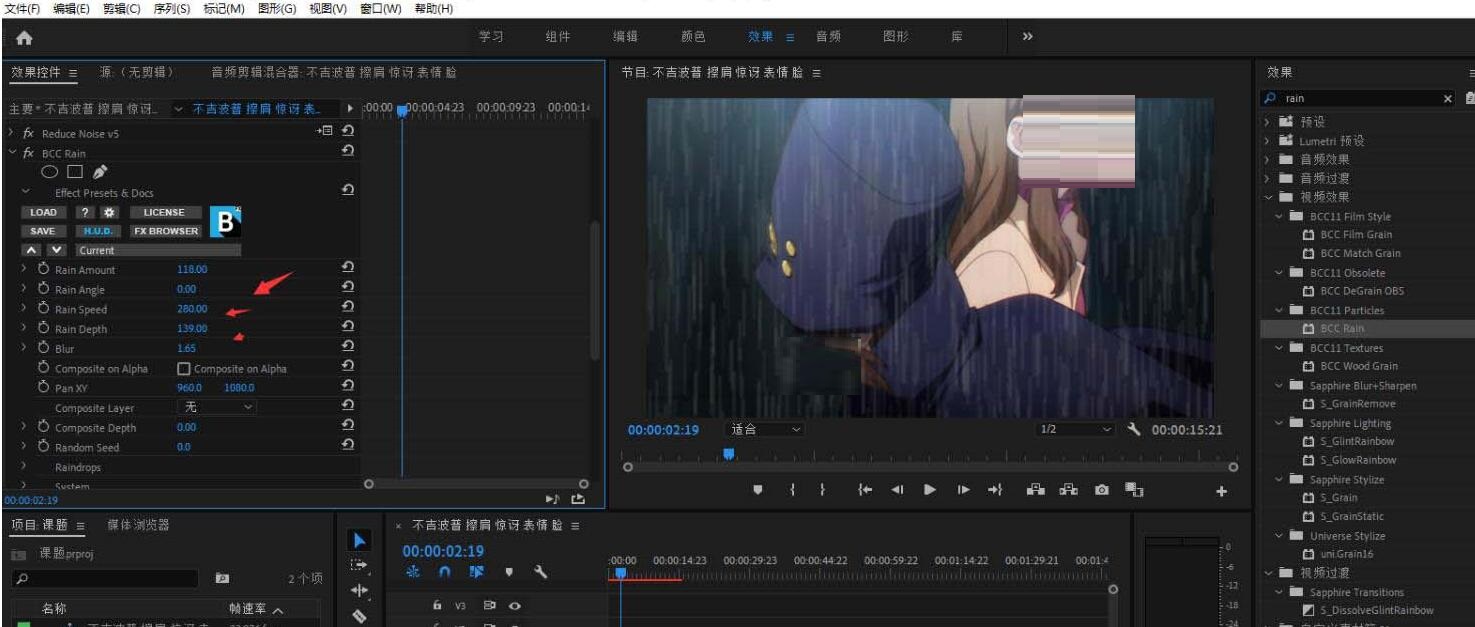Select the Razor tool
Viewport: 1475px width, 627px height.
[x=359, y=616]
